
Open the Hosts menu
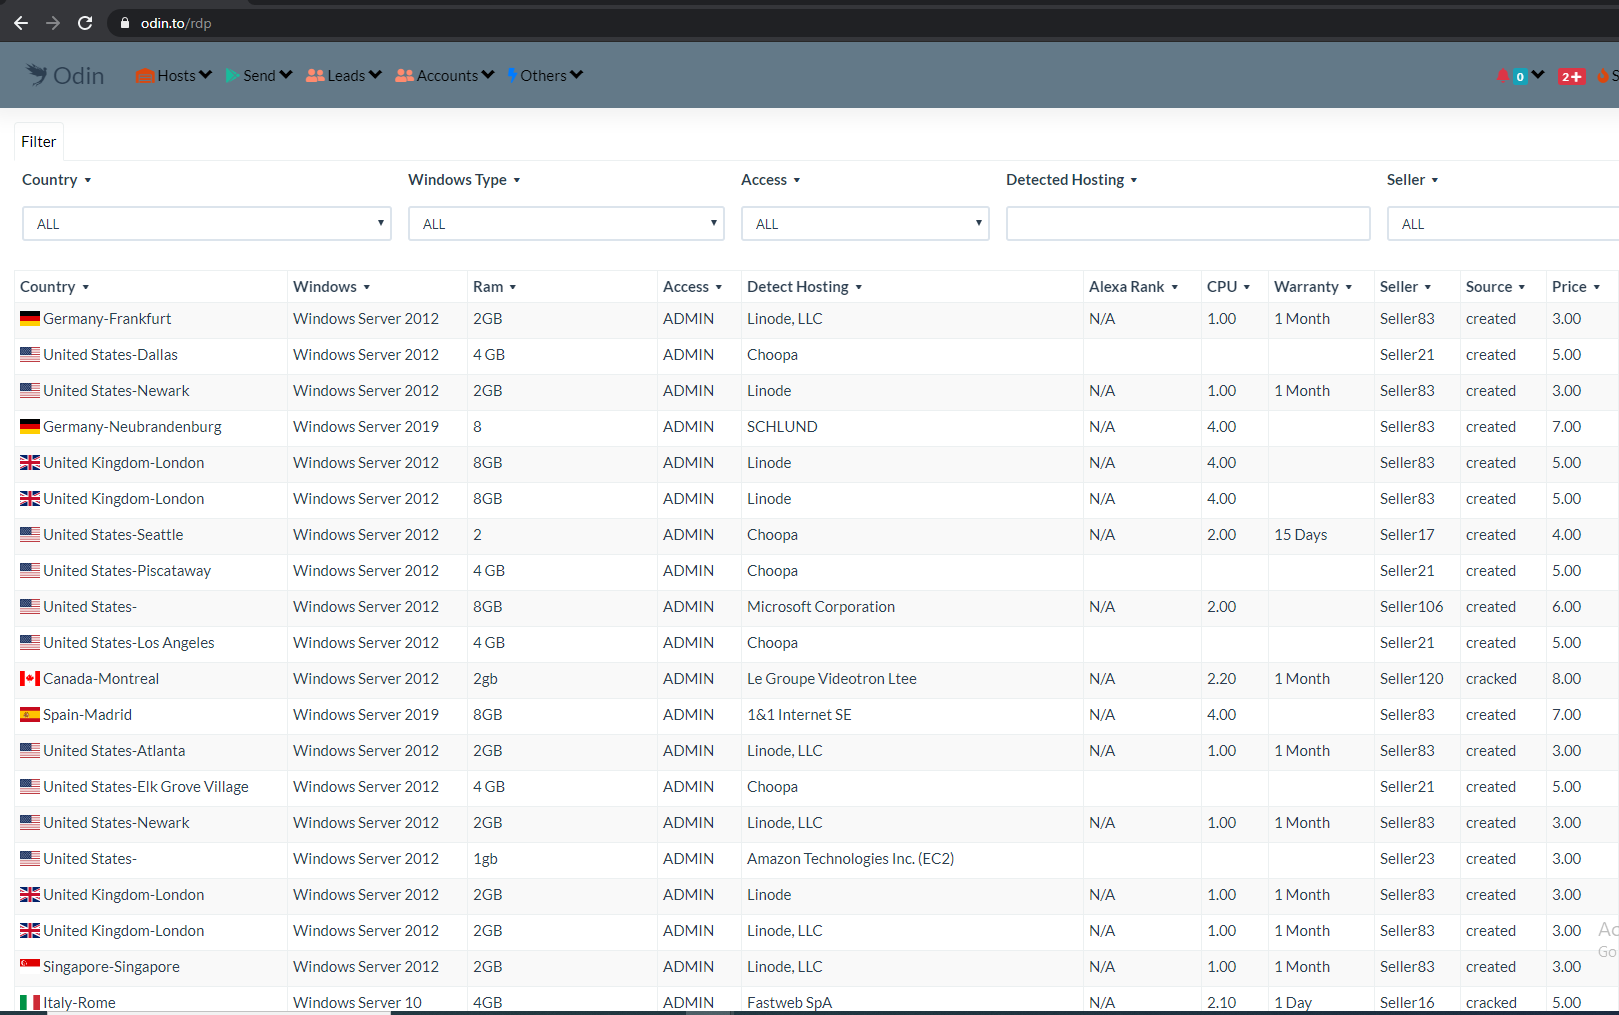175,76
